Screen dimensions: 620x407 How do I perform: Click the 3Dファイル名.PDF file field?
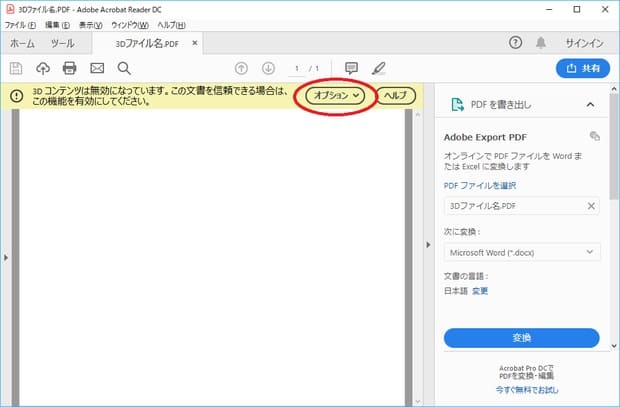tap(522, 206)
